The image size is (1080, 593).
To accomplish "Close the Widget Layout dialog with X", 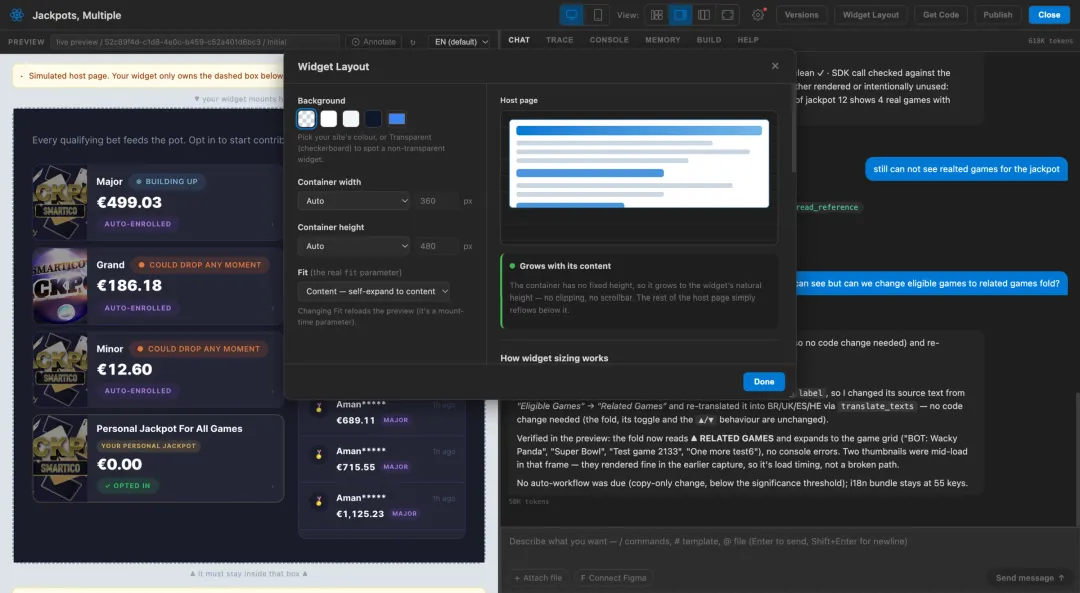I will click(x=775, y=66).
